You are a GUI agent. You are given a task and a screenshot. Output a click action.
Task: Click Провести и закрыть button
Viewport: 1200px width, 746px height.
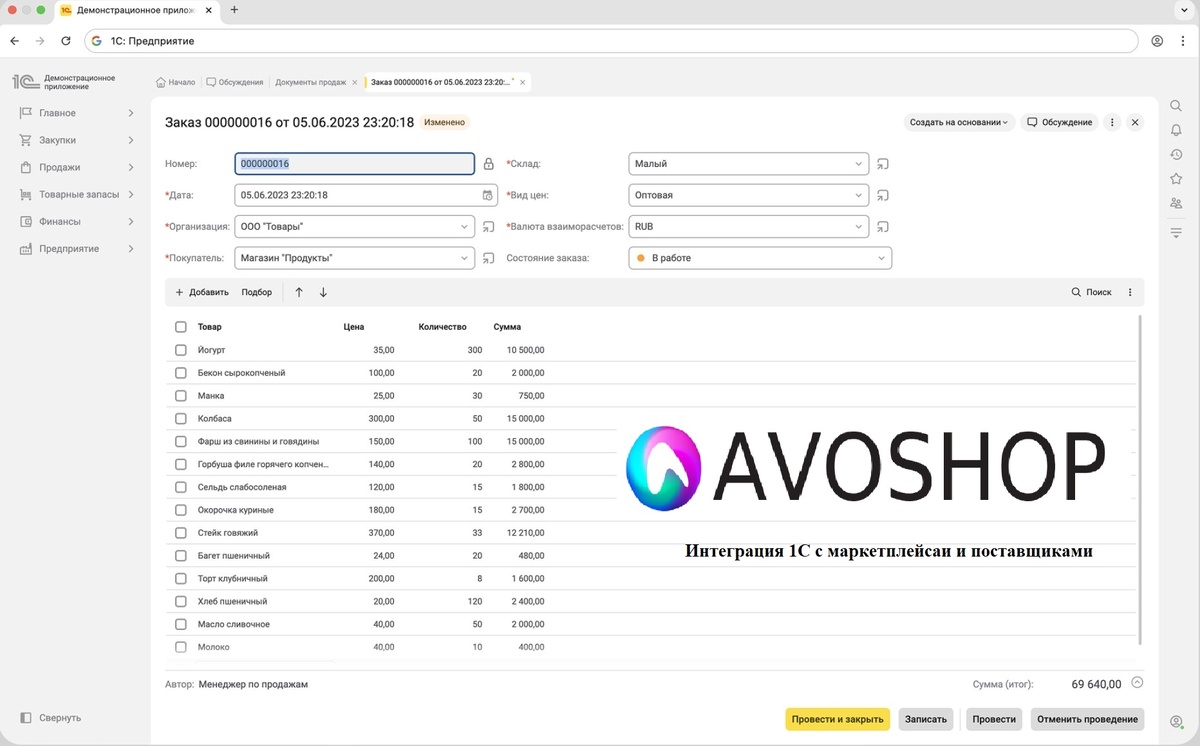[x=837, y=719]
